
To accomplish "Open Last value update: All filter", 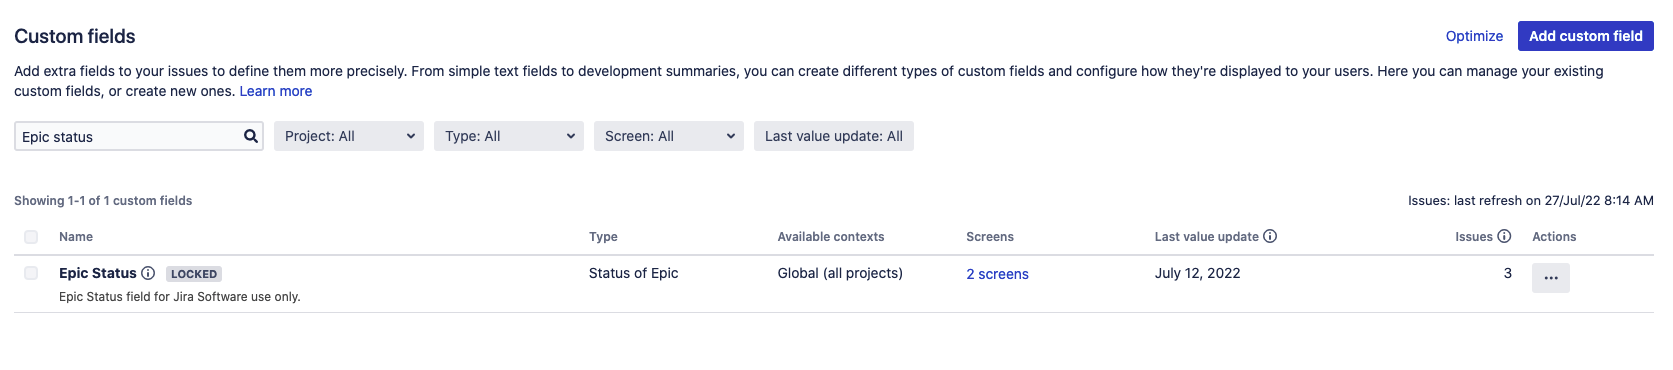I will click(x=834, y=136).
